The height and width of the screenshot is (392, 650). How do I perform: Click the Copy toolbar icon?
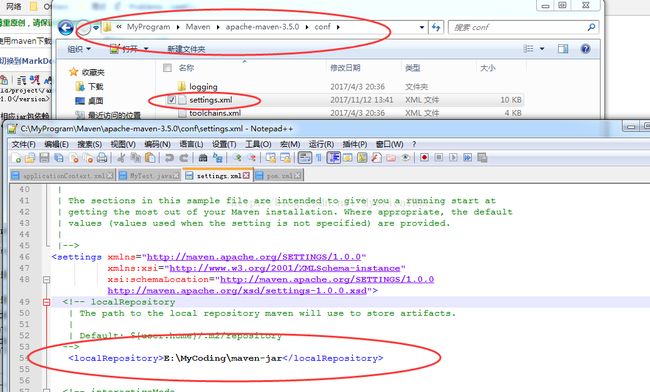click(x=136, y=158)
